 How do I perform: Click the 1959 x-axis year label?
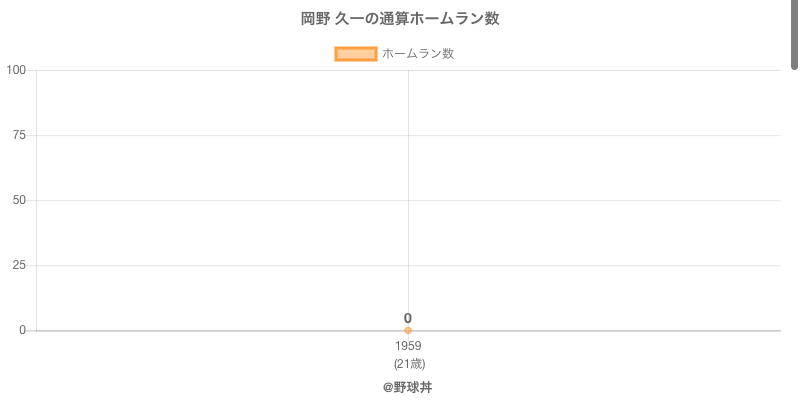(x=408, y=346)
